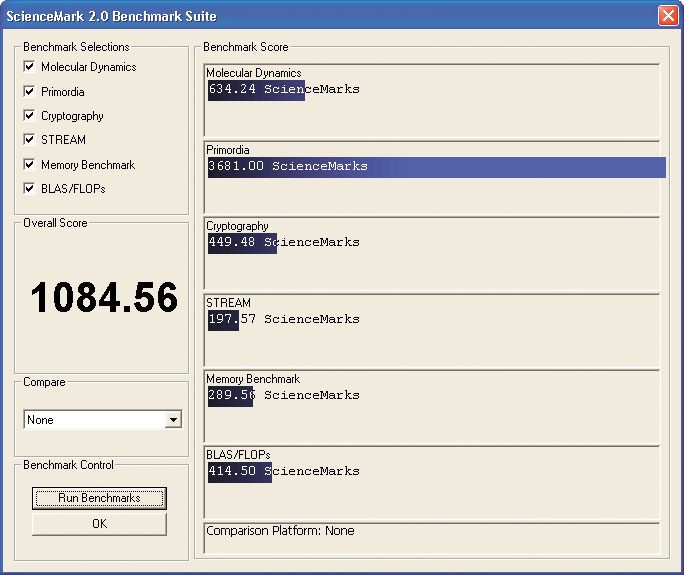The width and height of the screenshot is (684, 575).
Task: Toggle the STREAM benchmark checkbox
Action: (x=29, y=140)
